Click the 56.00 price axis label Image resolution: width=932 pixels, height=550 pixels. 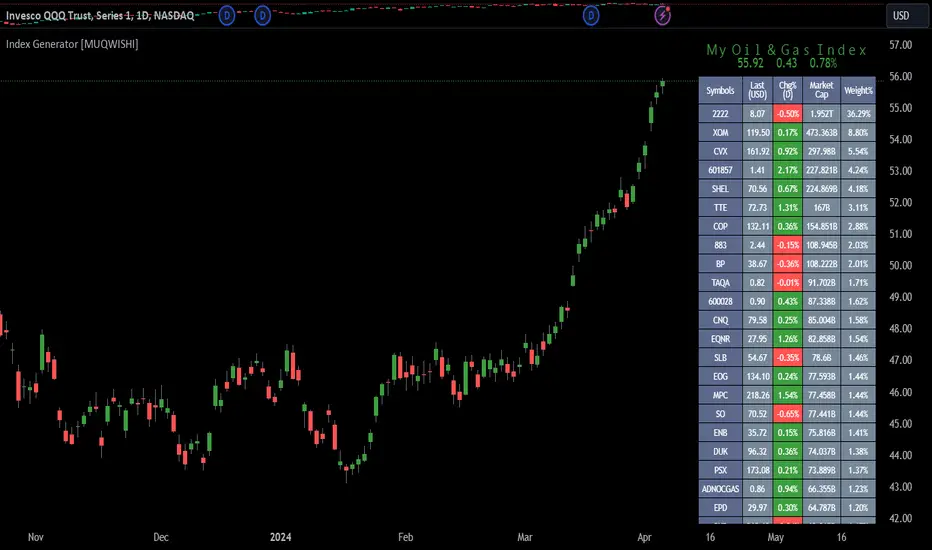point(900,76)
